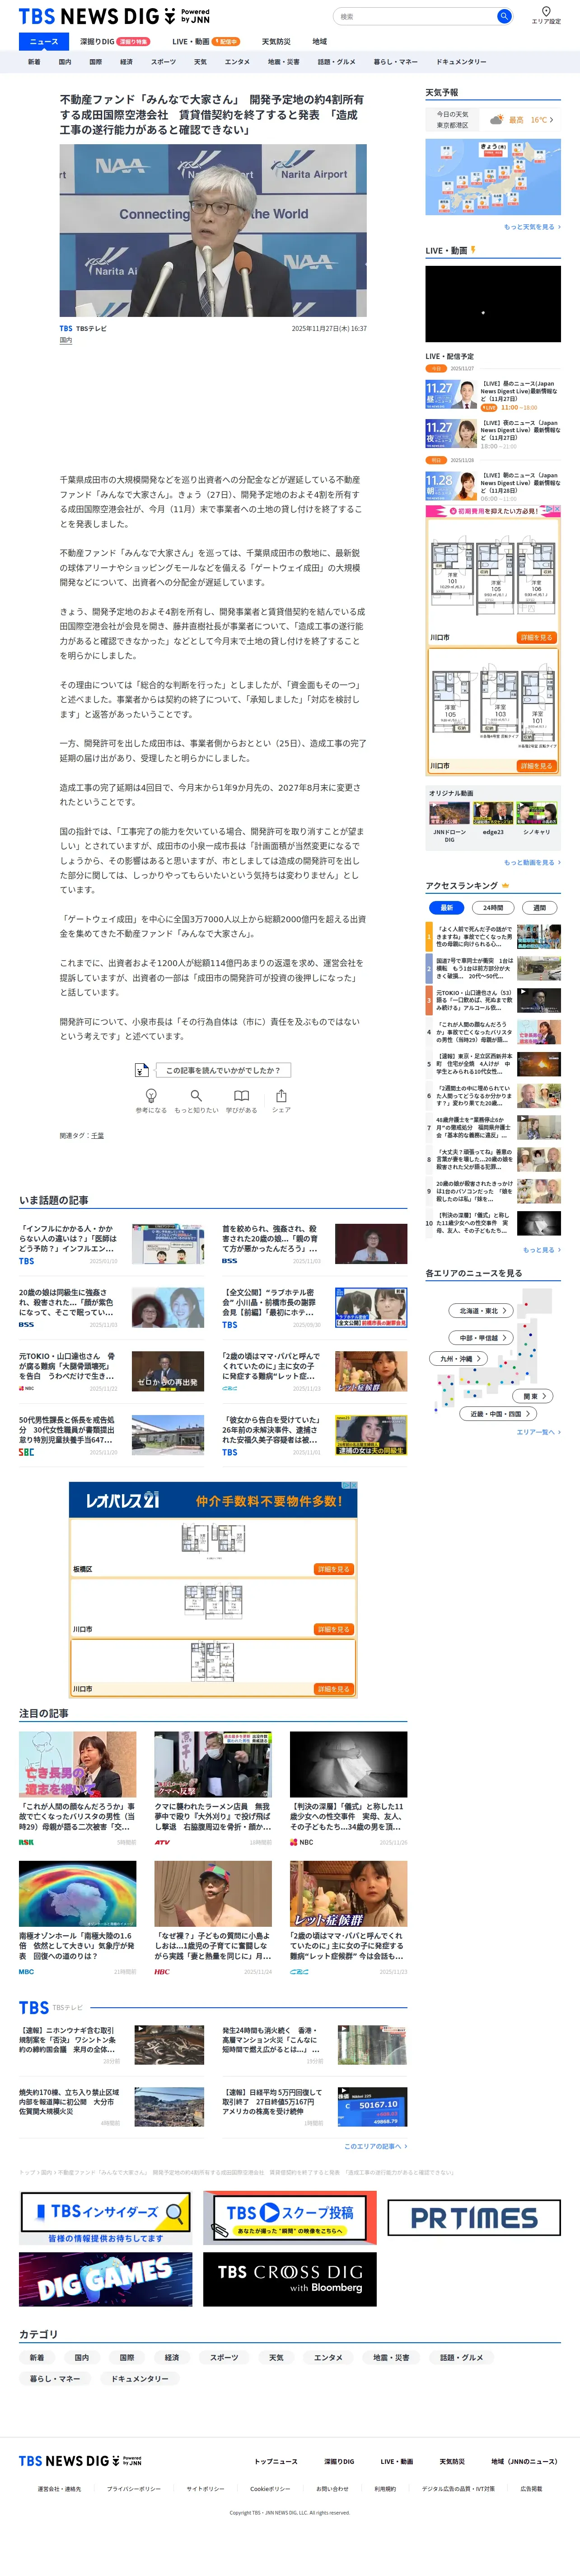Play the LIVE・動画 black video player
Viewport: 580px width, 2576px height.
pyautogui.click(x=493, y=304)
